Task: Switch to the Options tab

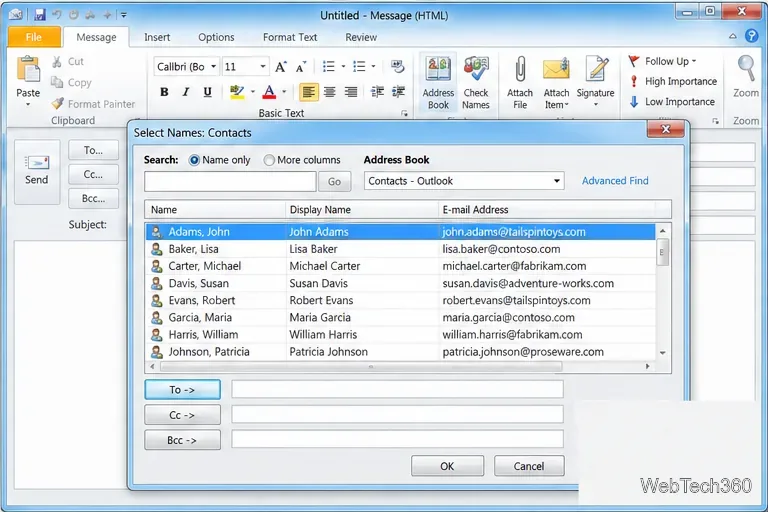Action: pyautogui.click(x=216, y=37)
